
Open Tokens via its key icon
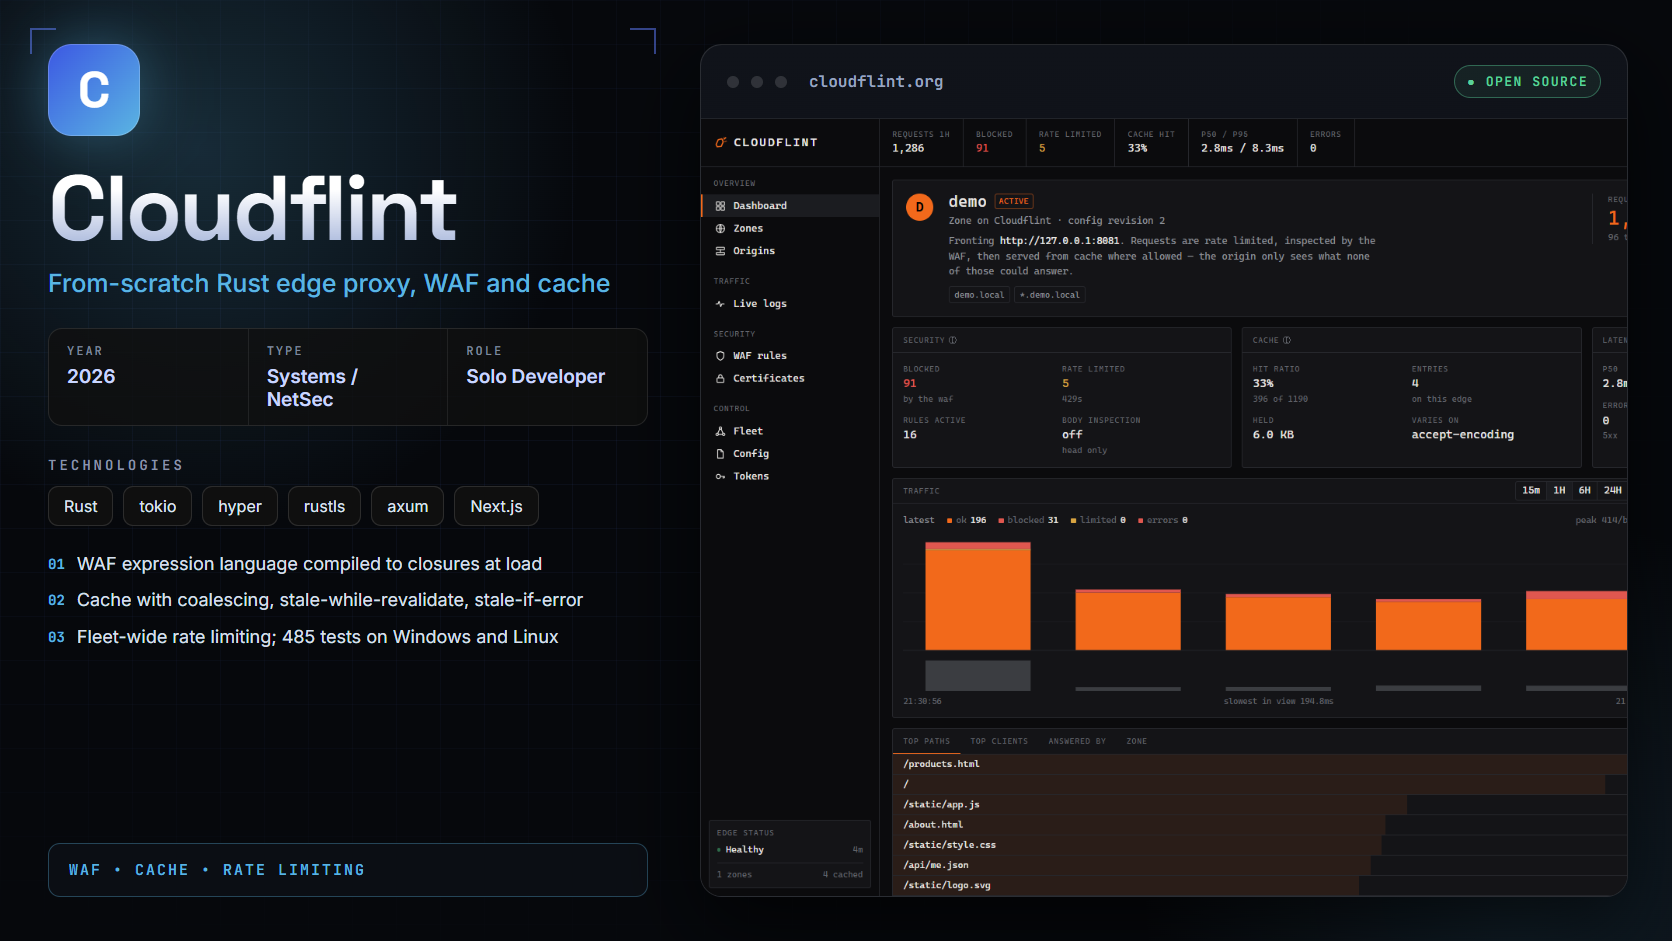(x=720, y=477)
